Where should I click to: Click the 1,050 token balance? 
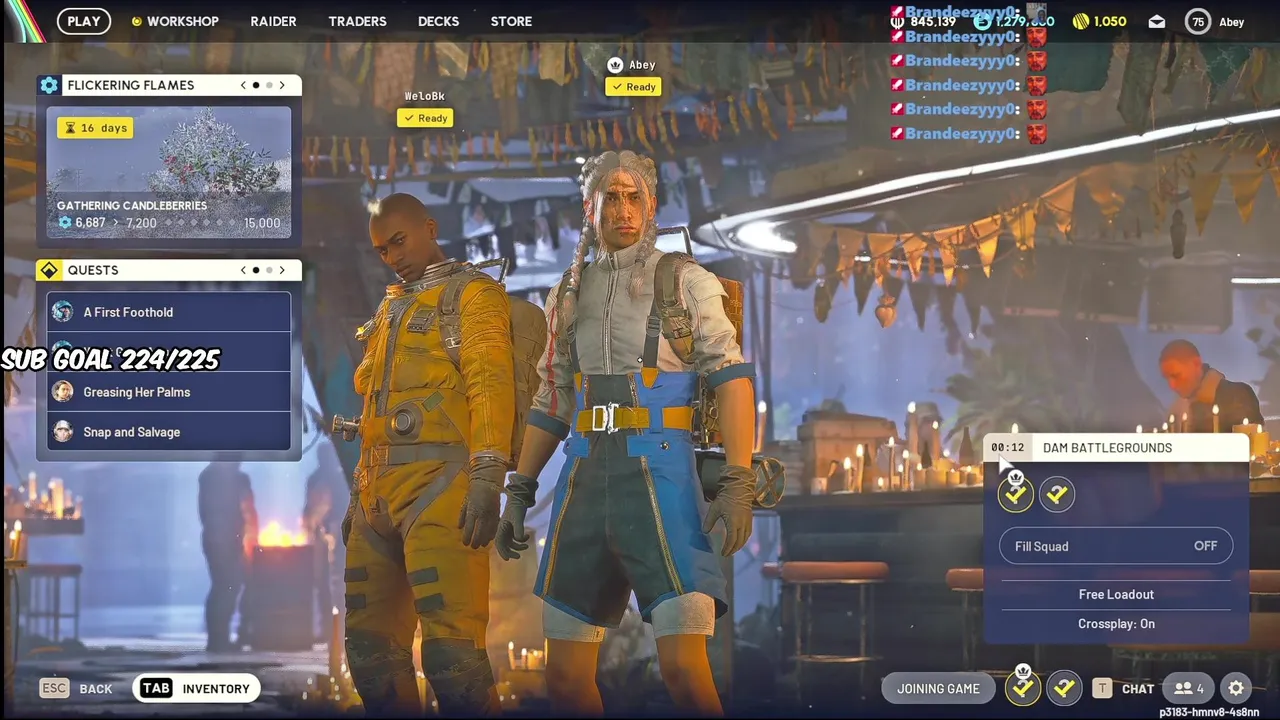1110,21
